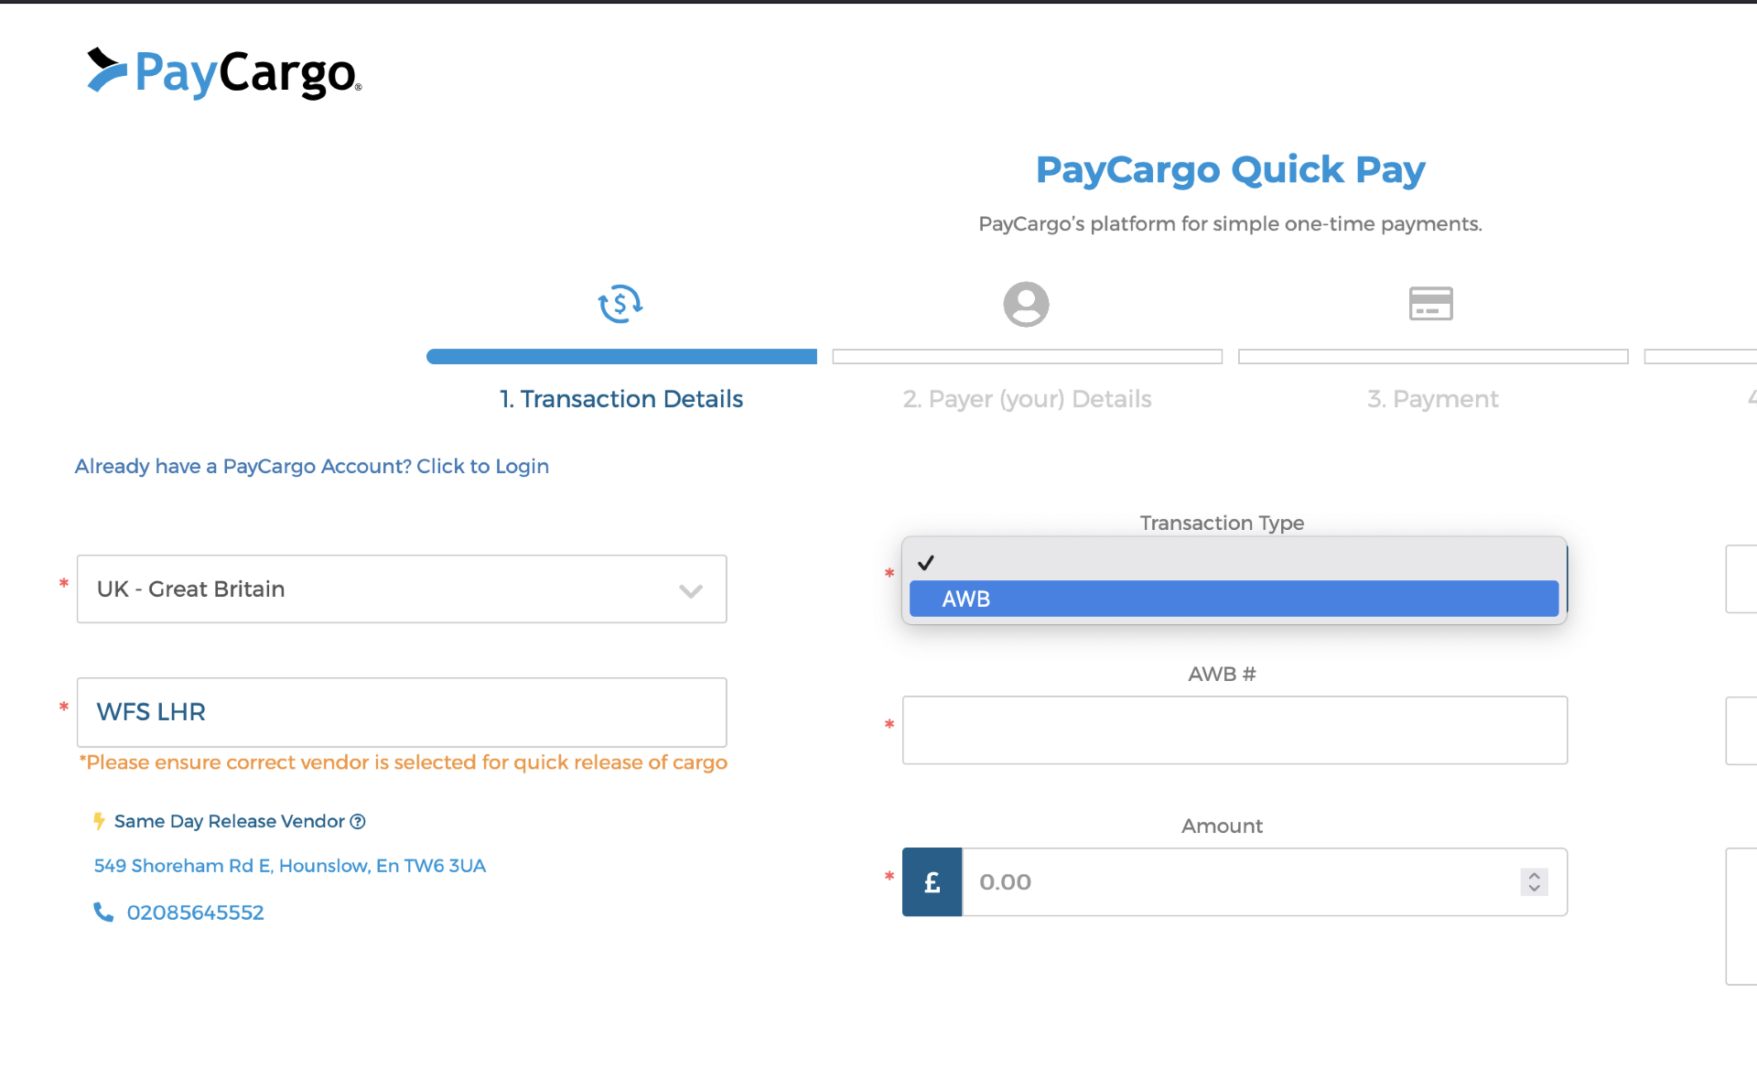This screenshot has width=1757, height=1080.
Task: Click the Payment credit card step icon
Action: tap(1431, 303)
